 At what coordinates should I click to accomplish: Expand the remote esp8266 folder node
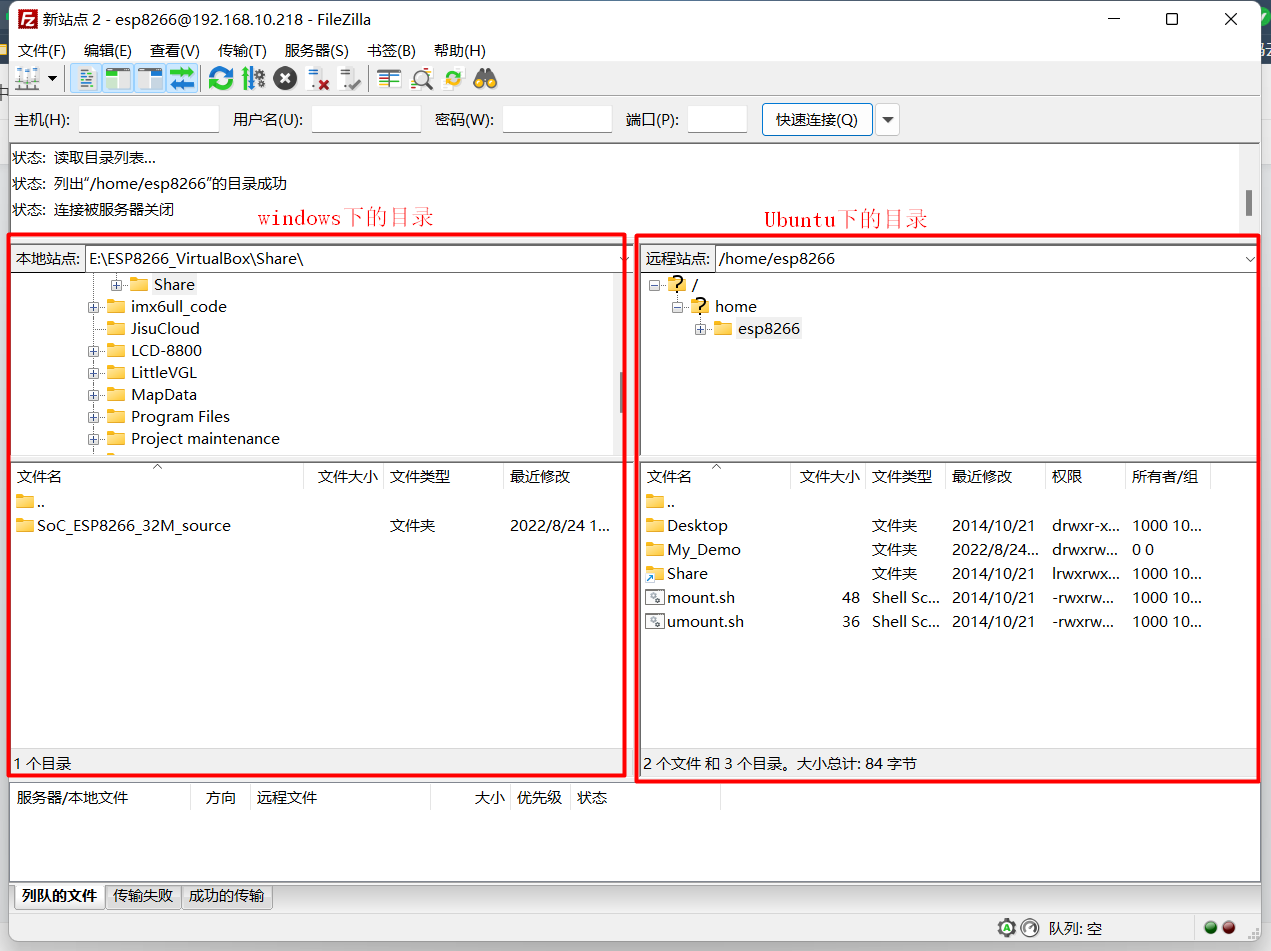coord(700,329)
